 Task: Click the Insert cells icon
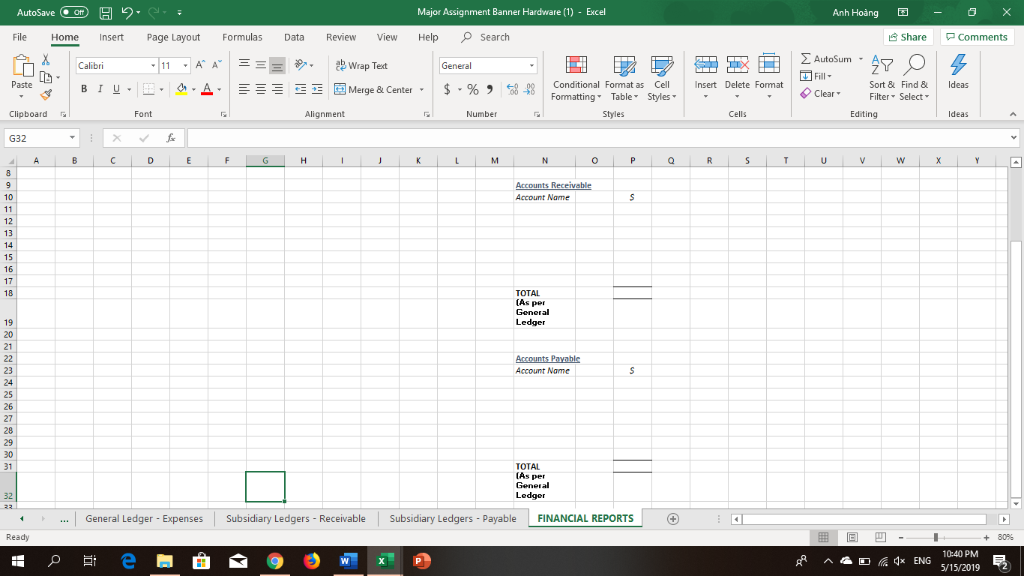[x=705, y=65]
